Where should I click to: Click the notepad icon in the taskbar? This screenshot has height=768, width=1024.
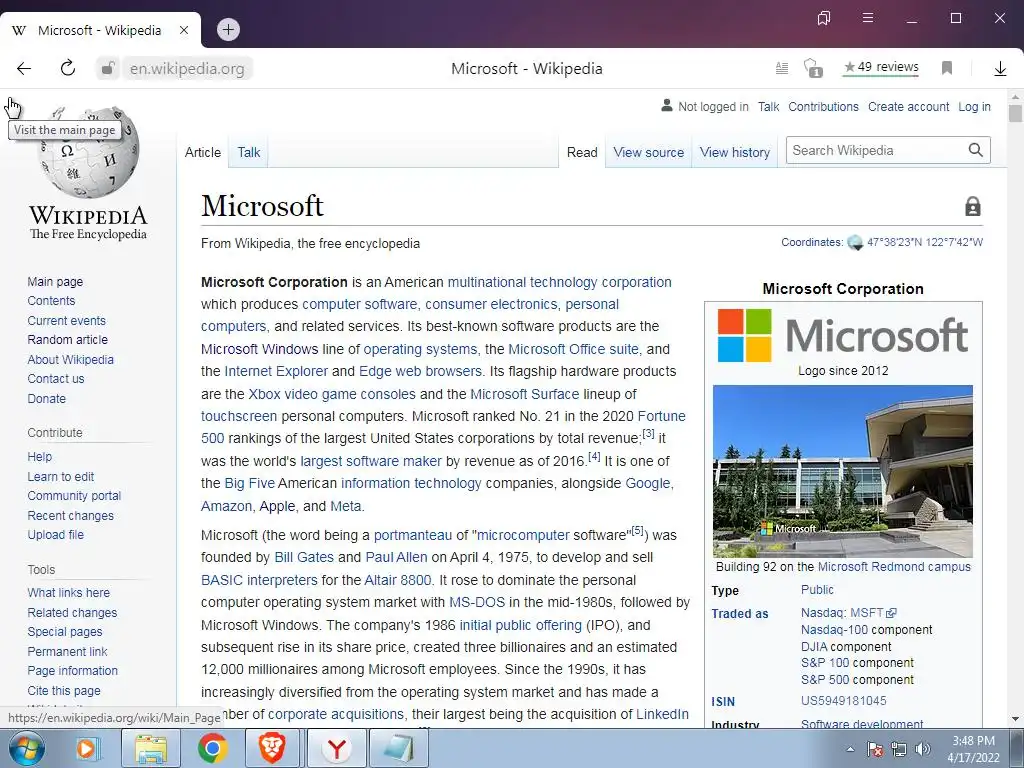pyautogui.click(x=399, y=748)
